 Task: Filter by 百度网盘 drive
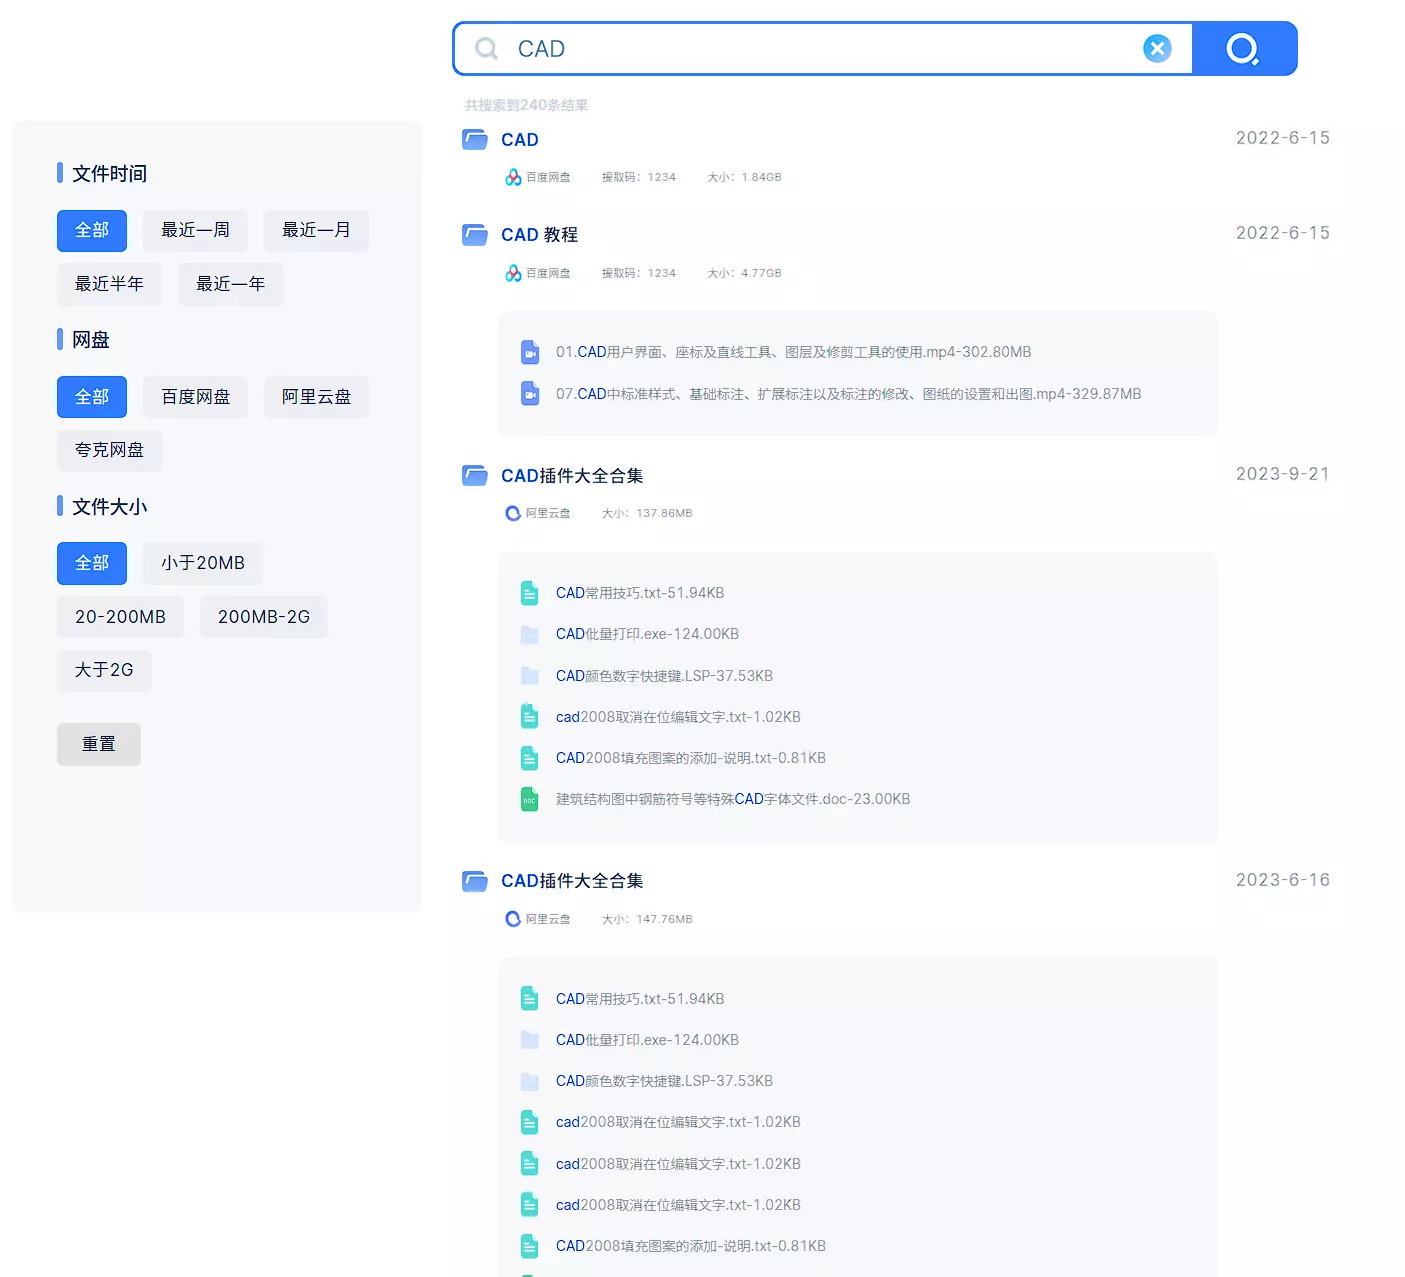click(195, 397)
